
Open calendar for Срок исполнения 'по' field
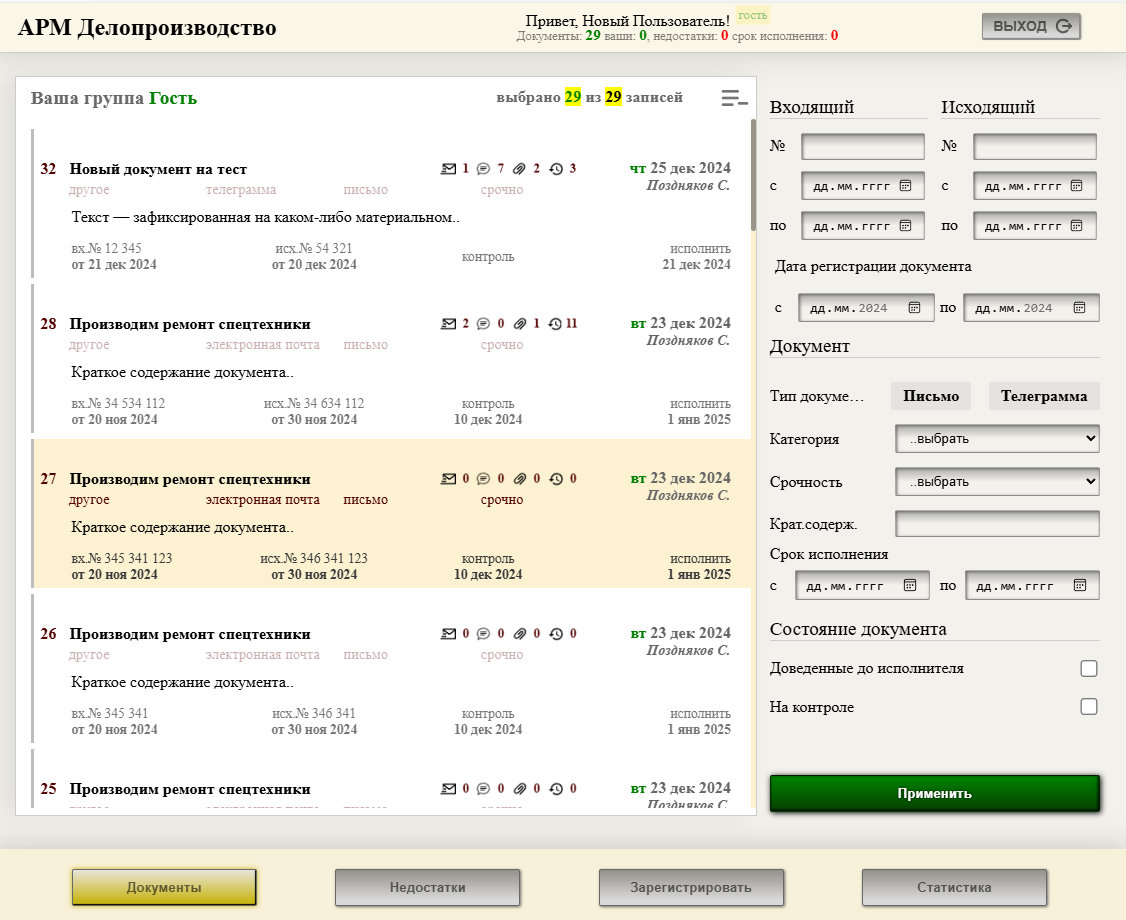click(1080, 586)
